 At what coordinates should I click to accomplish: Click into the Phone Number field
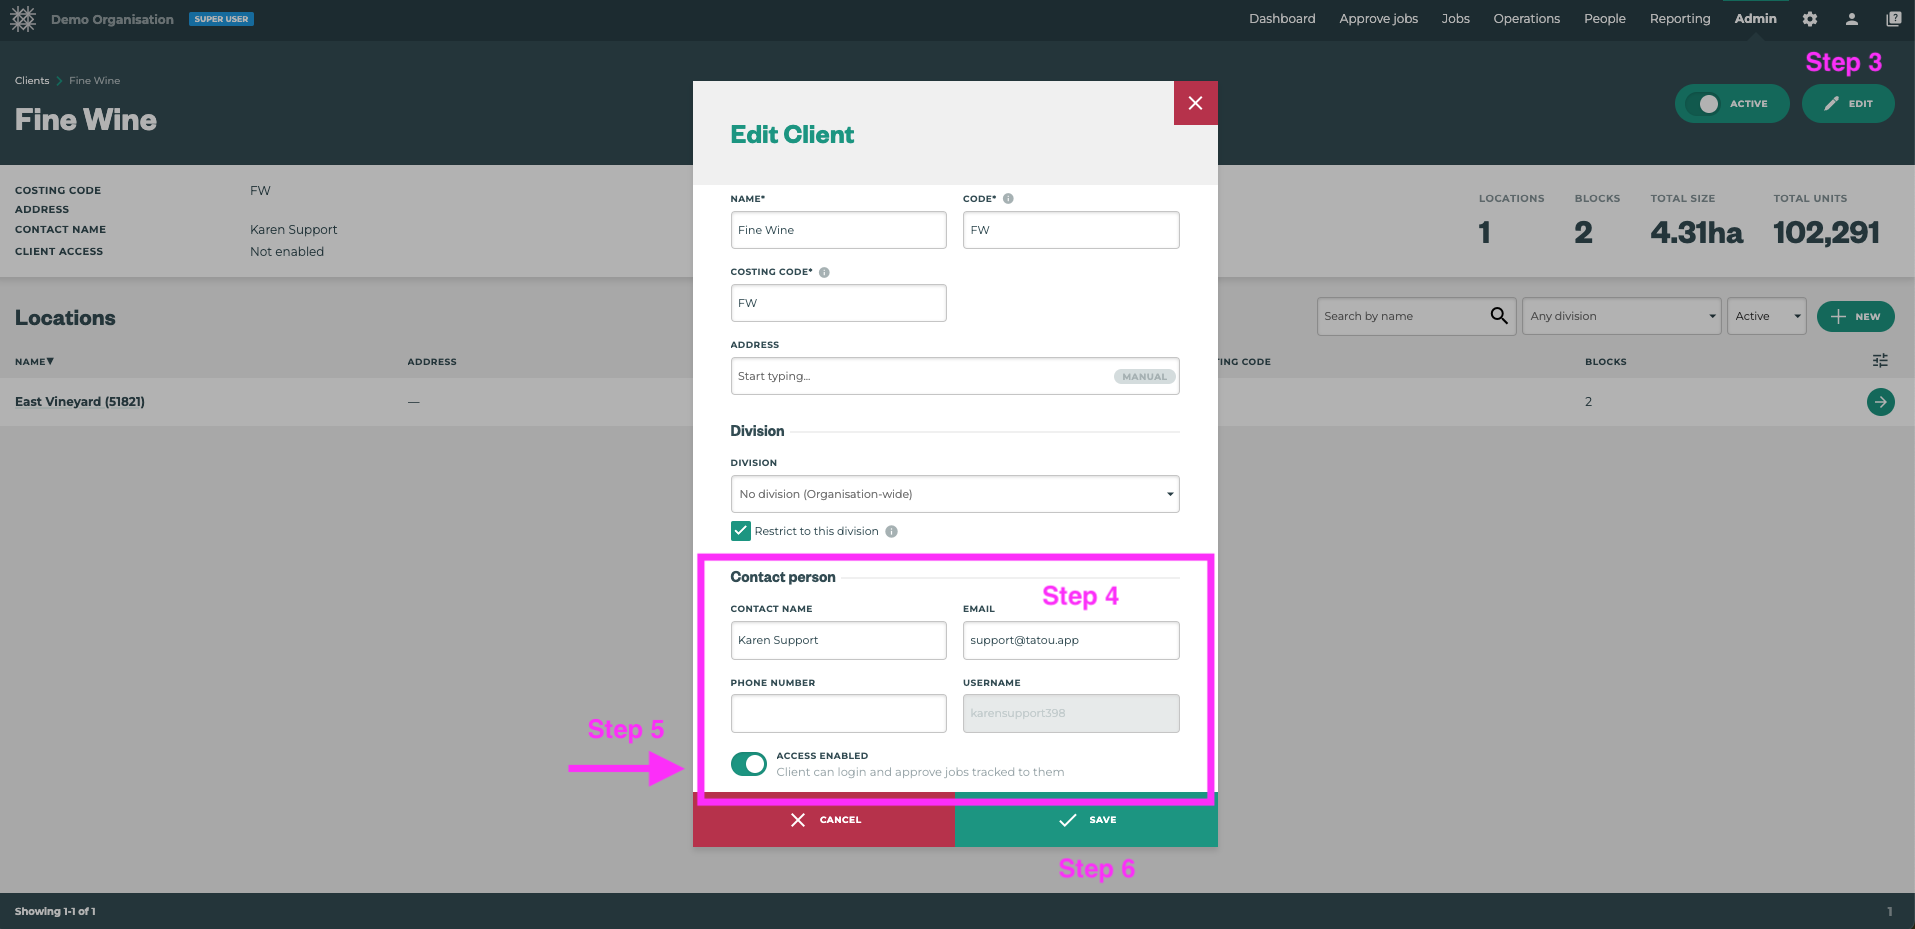(x=838, y=713)
